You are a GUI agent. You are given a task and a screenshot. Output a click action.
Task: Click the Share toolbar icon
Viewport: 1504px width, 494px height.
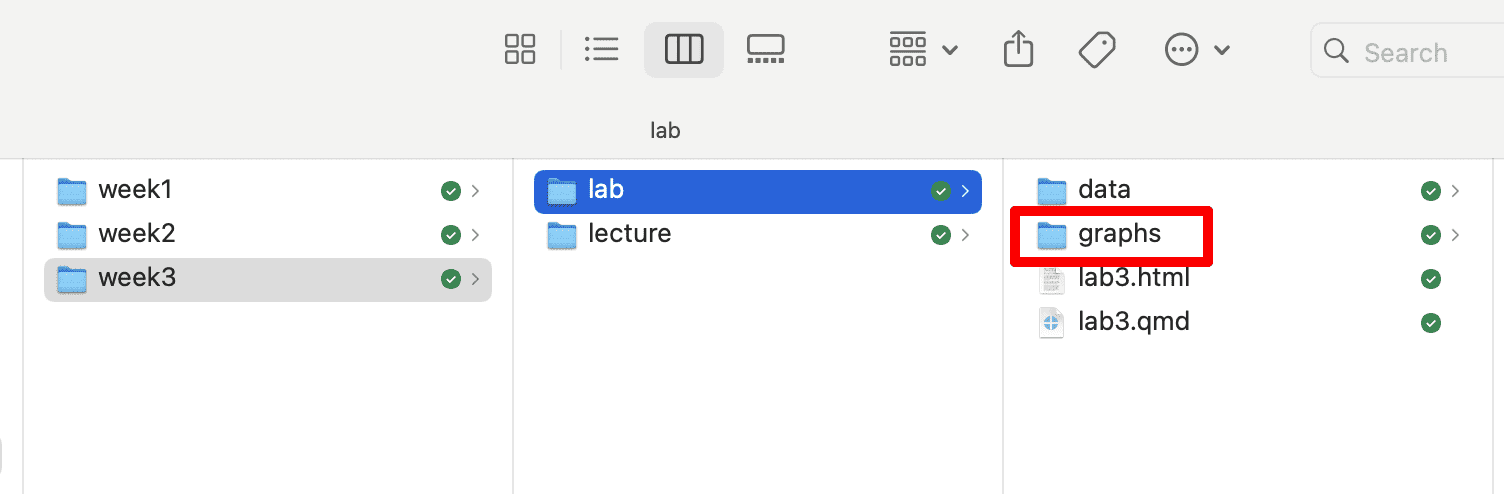click(1017, 49)
